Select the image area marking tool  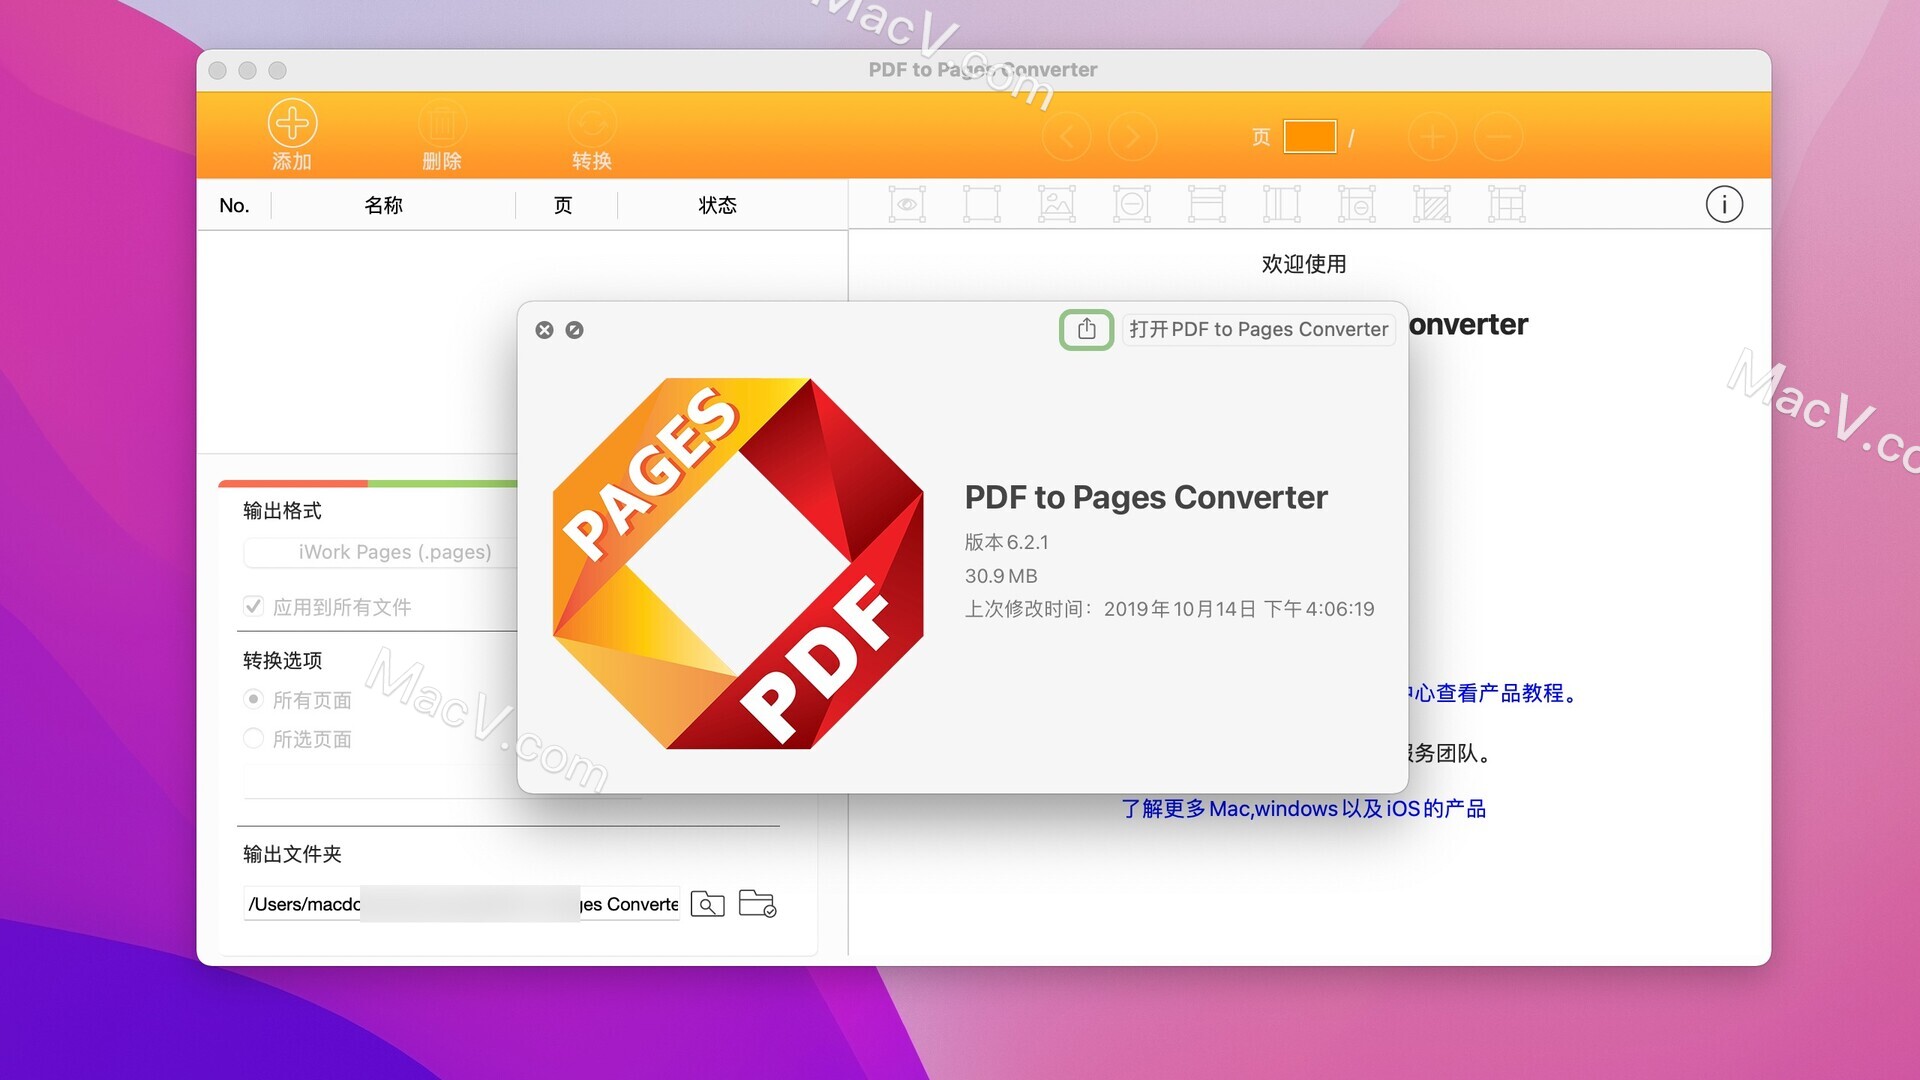click(x=1057, y=204)
